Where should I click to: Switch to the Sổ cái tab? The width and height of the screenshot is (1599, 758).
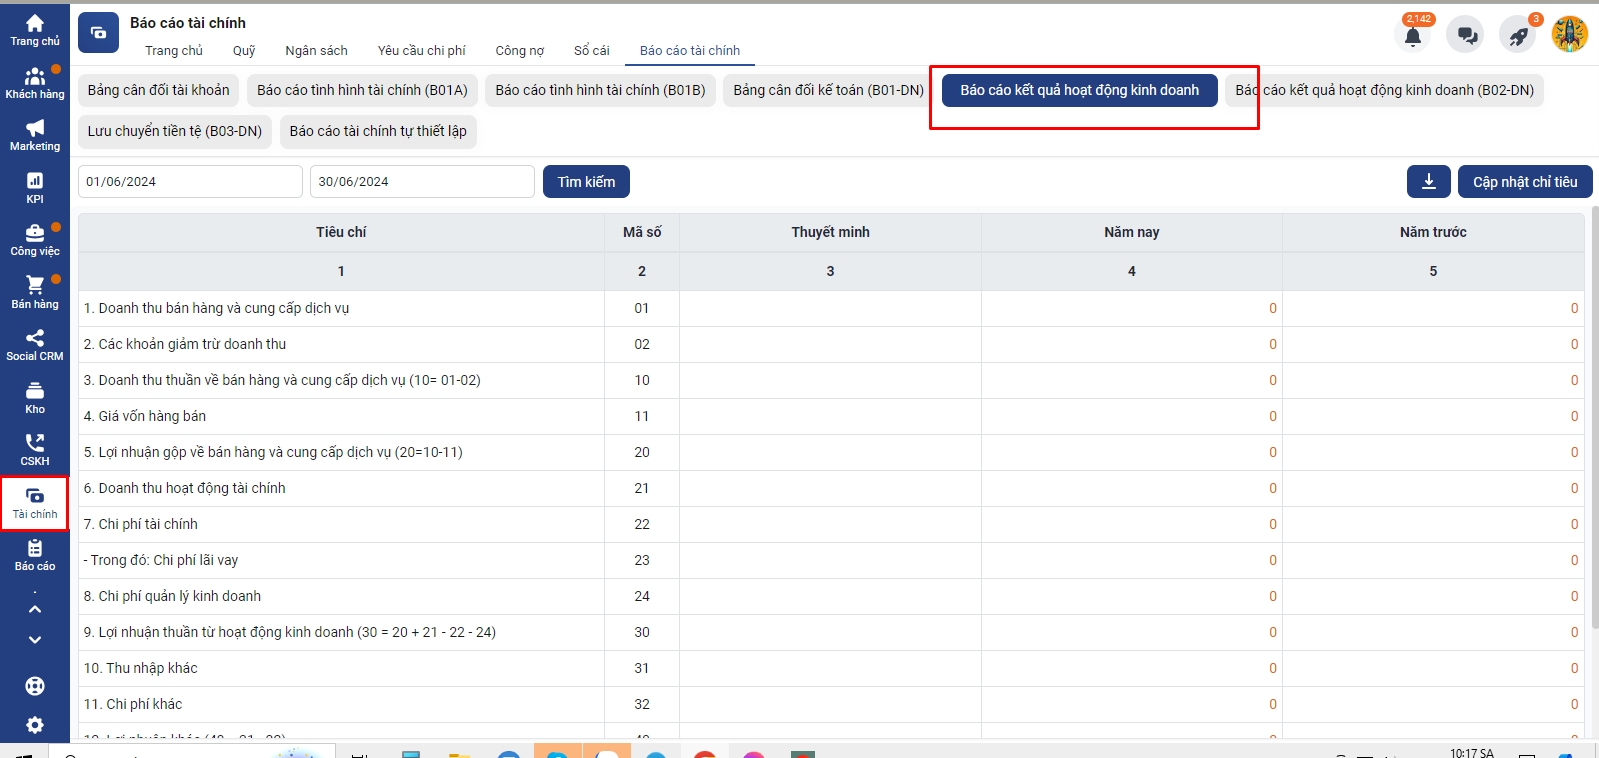coord(591,51)
